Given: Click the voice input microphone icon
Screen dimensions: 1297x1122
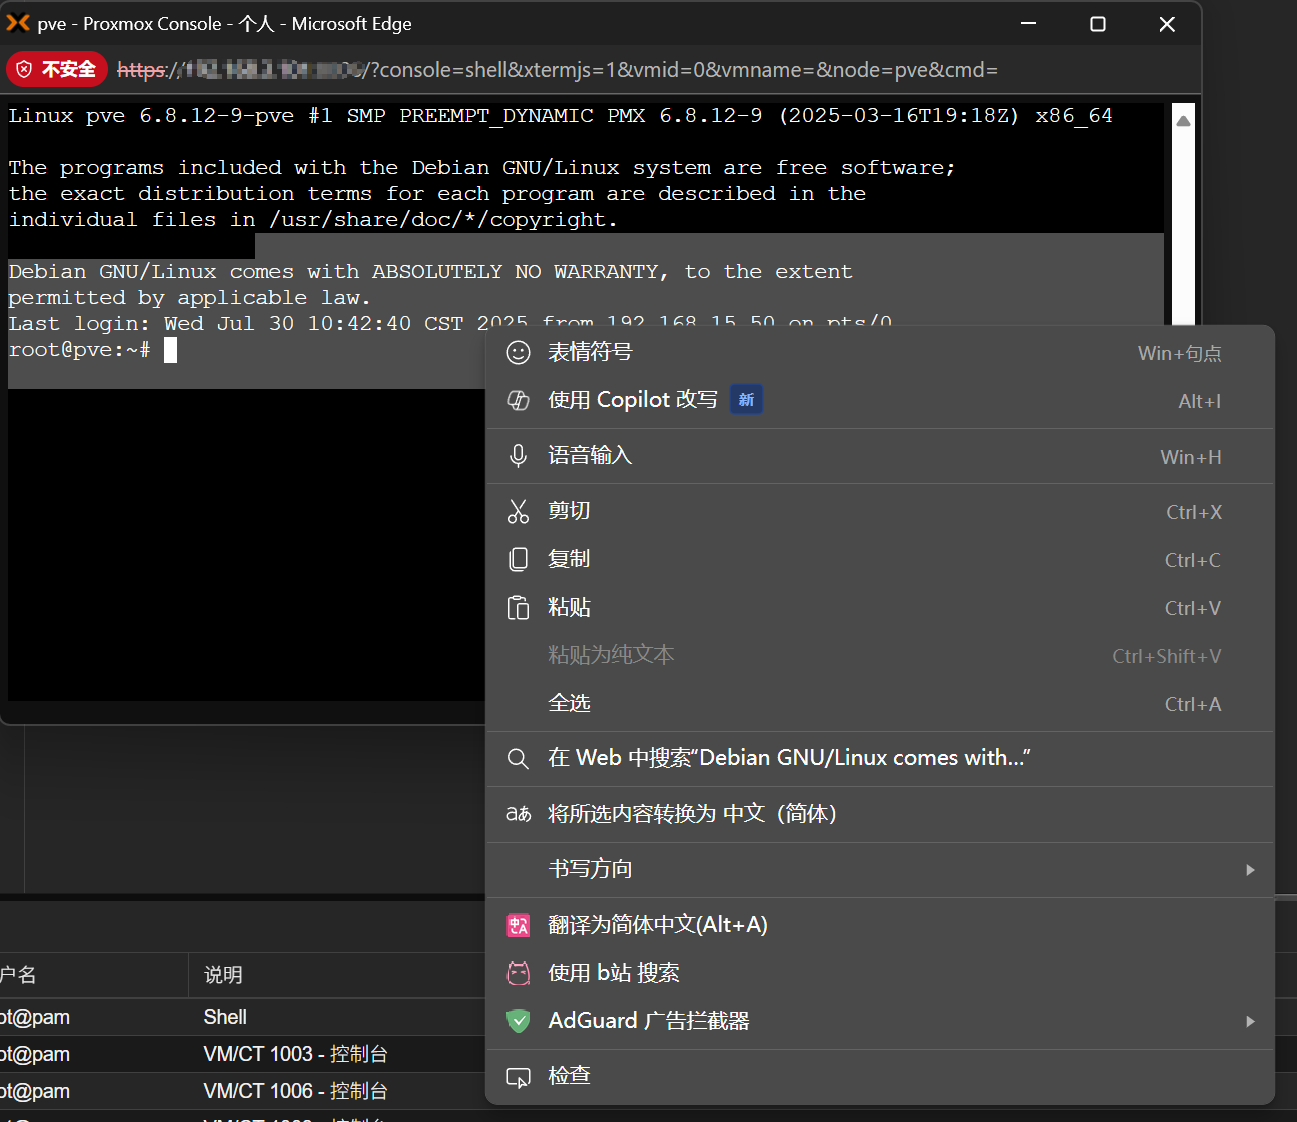Looking at the screenshot, I should pos(518,455).
